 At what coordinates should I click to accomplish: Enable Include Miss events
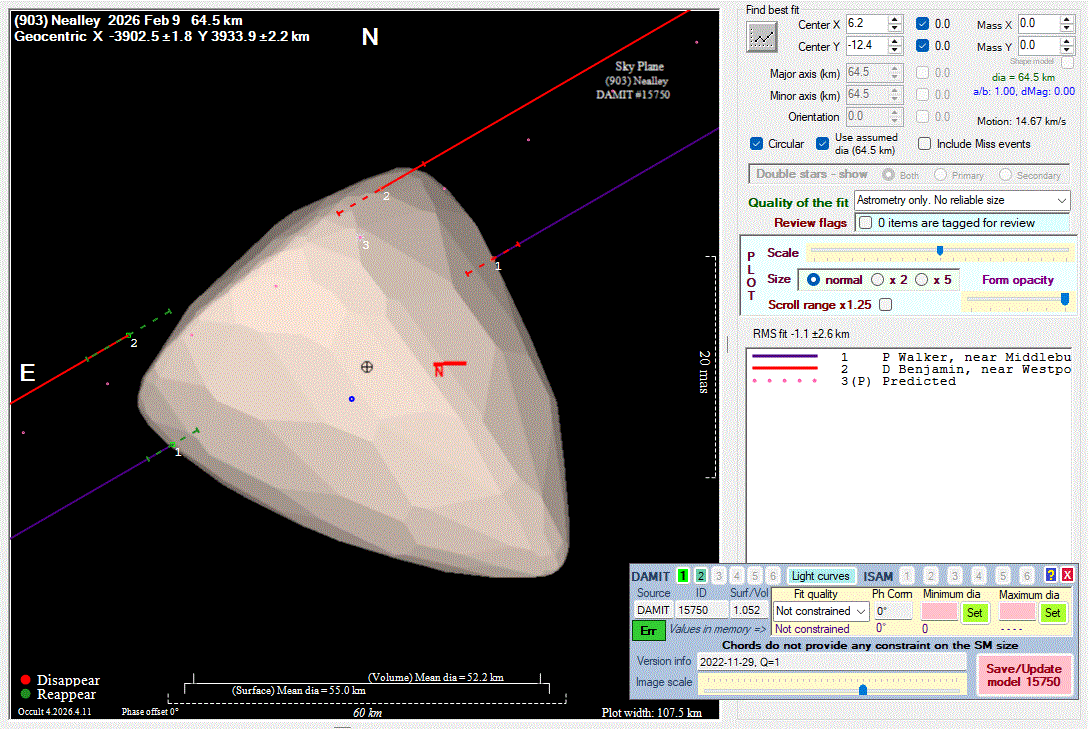pos(925,144)
